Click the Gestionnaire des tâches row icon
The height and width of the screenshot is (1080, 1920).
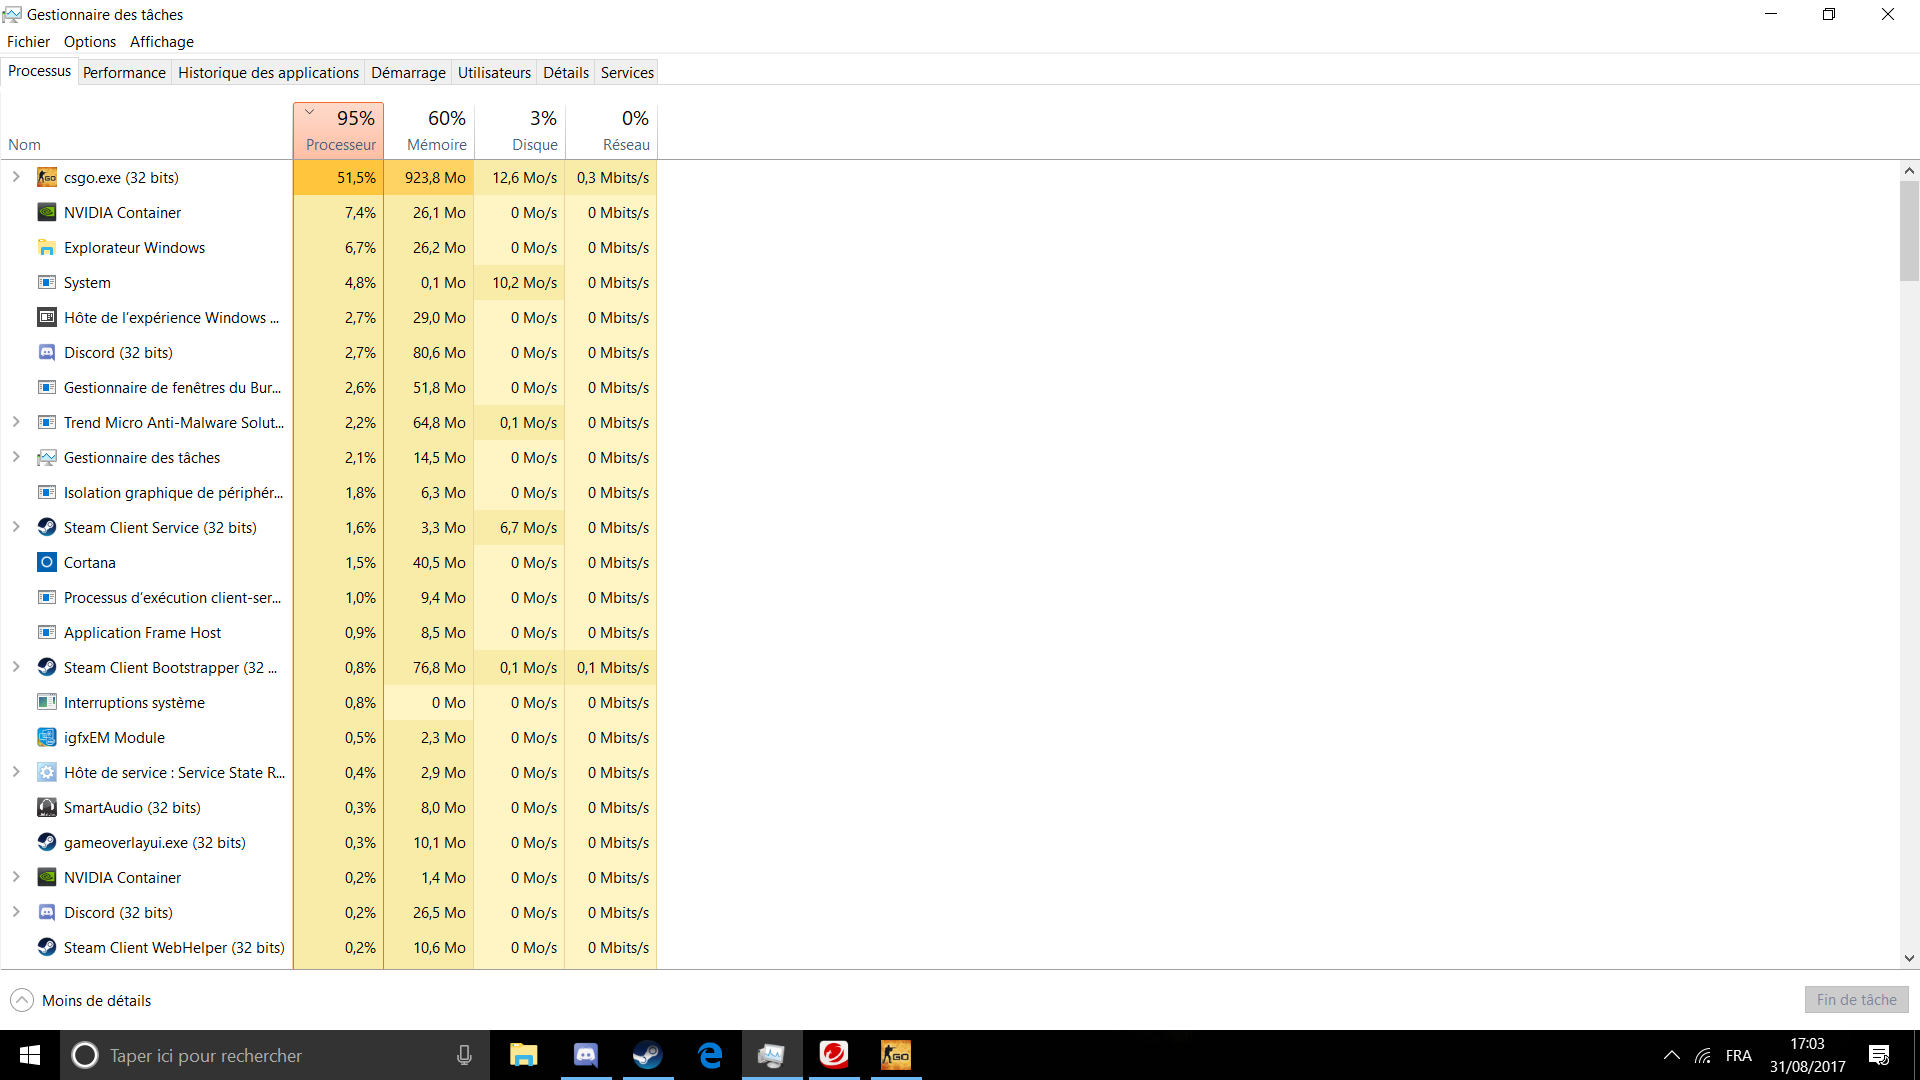pos(46,458)
